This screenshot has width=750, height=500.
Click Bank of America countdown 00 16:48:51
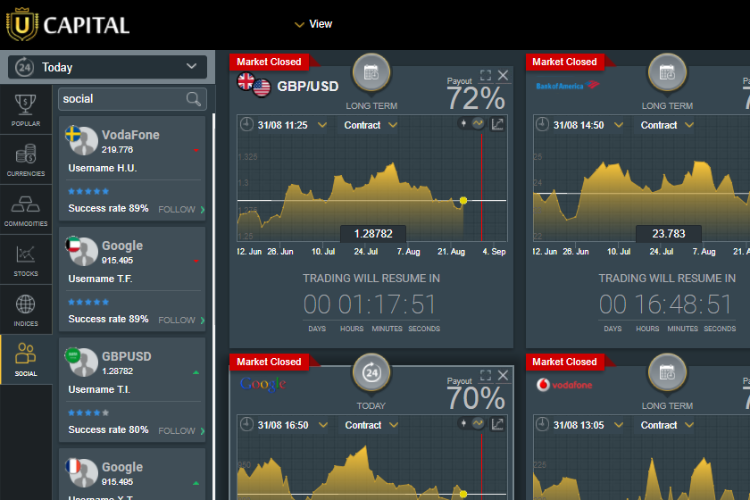pos(666,304)
